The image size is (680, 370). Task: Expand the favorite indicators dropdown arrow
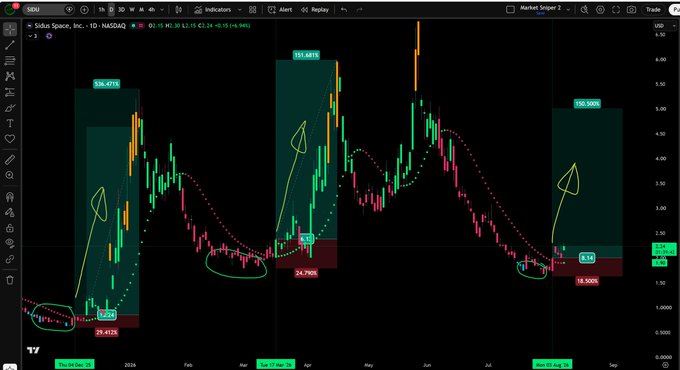coord(239,10)
